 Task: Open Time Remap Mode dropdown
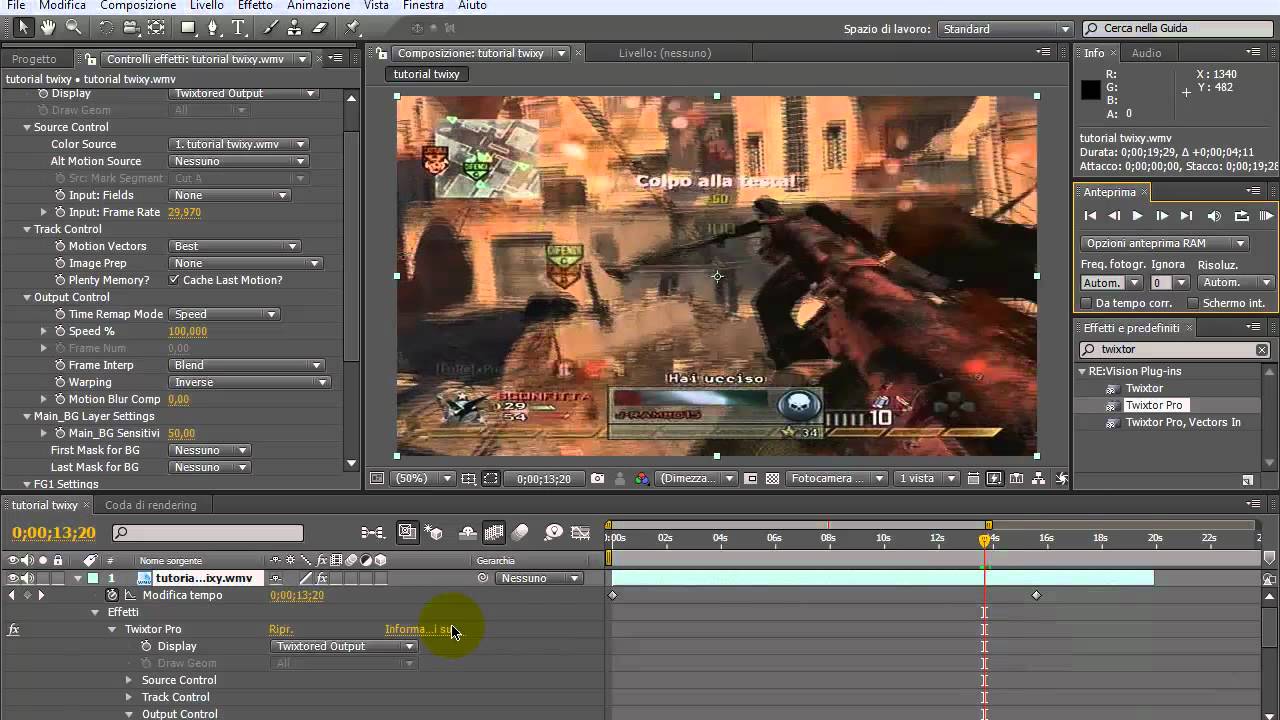point(224,314)
